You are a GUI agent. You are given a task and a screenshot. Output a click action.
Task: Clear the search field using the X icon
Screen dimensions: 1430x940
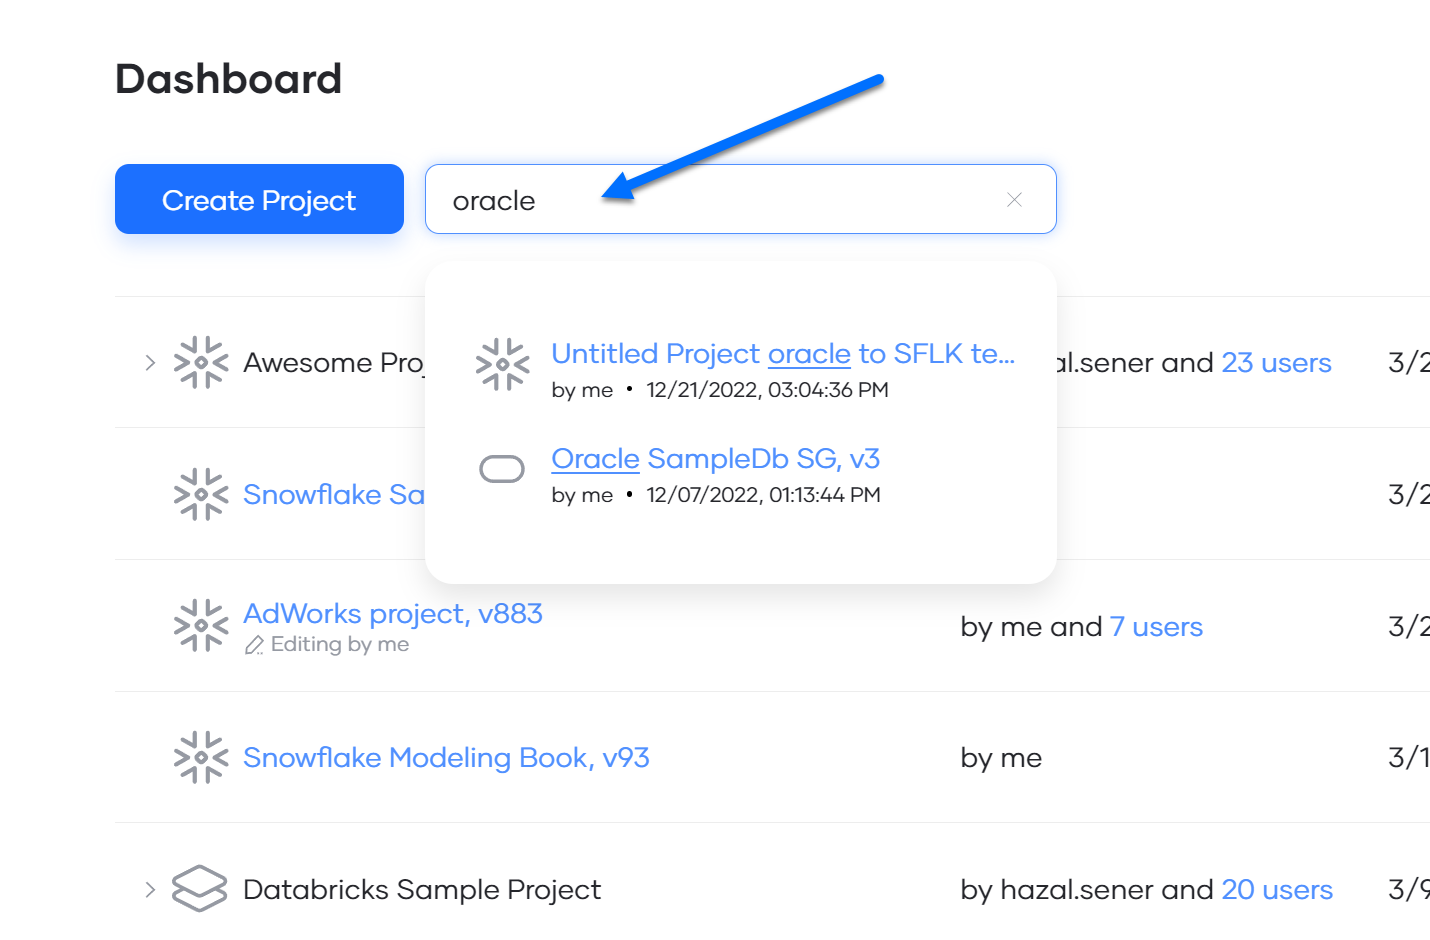(1014, 199)
